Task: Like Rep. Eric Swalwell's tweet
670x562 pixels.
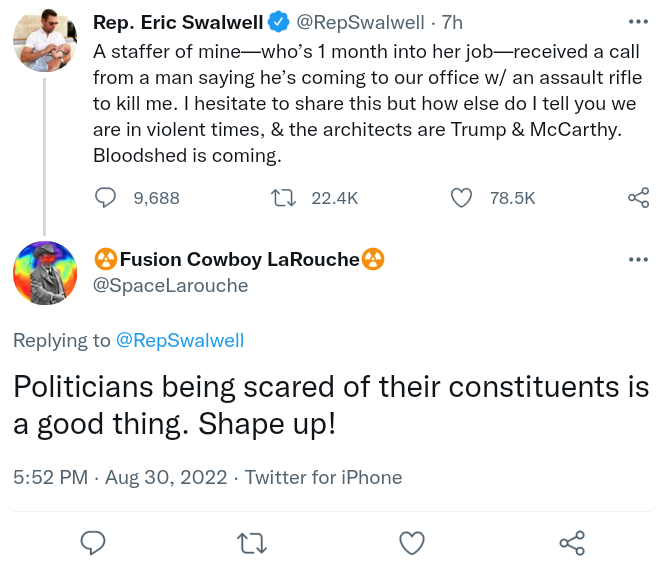Action: 461,198
